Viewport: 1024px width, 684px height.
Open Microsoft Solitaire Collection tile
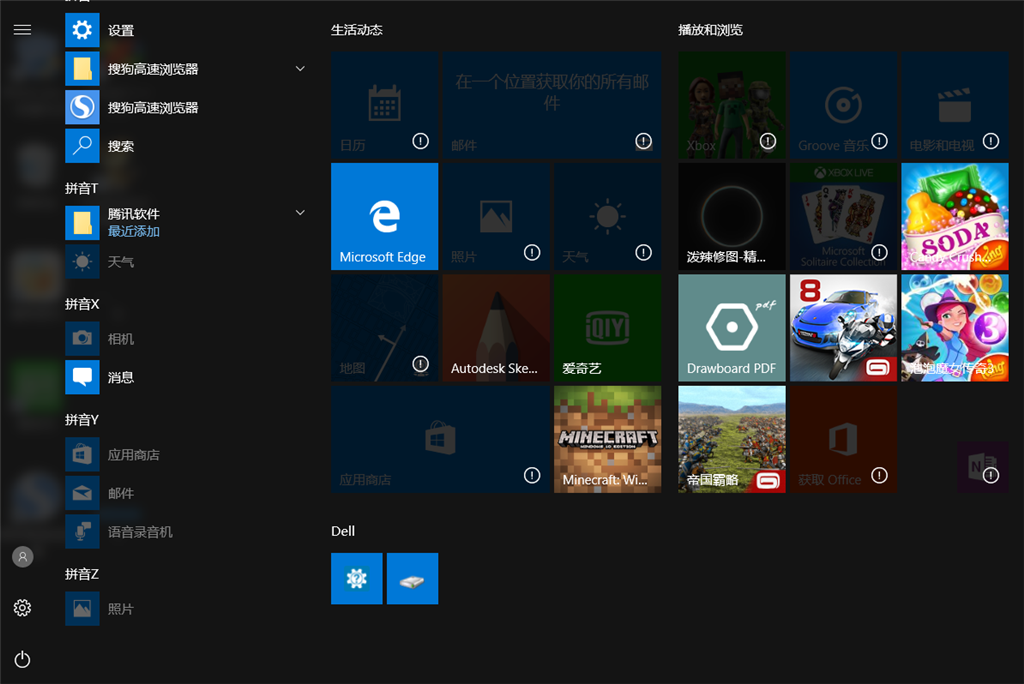tap(843, 216)
